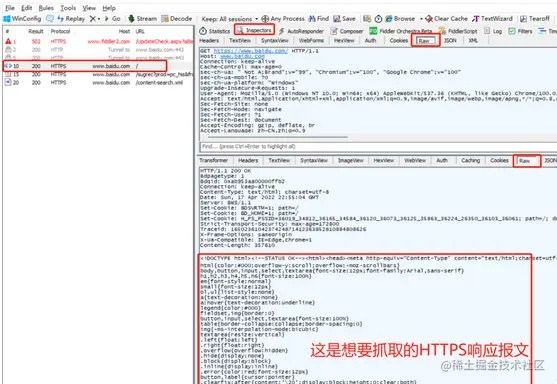Select session 20 content-search.xml row
This screenshot has height=384, width=557.
click(x=98, y=82)
